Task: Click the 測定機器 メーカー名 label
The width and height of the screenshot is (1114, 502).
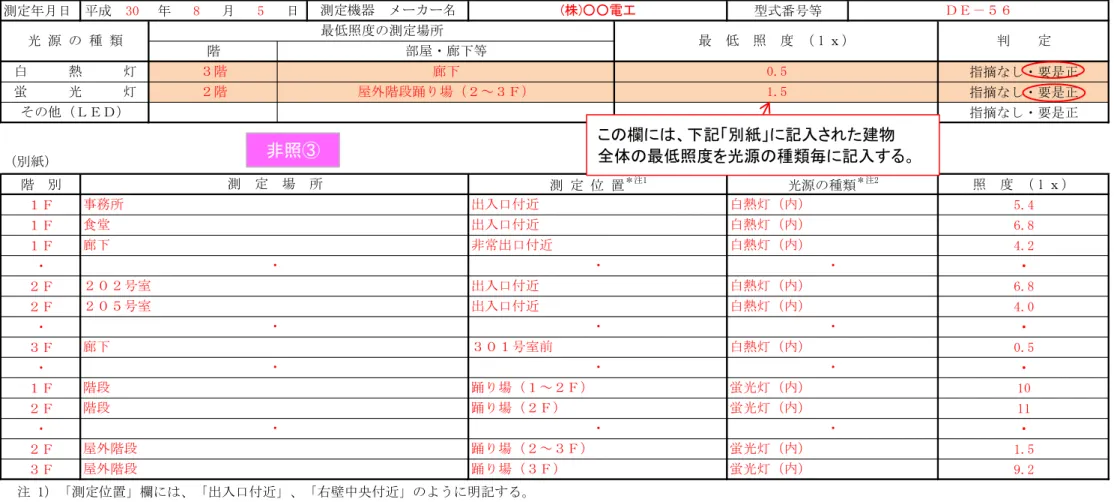Action: (x=387, y=11)
